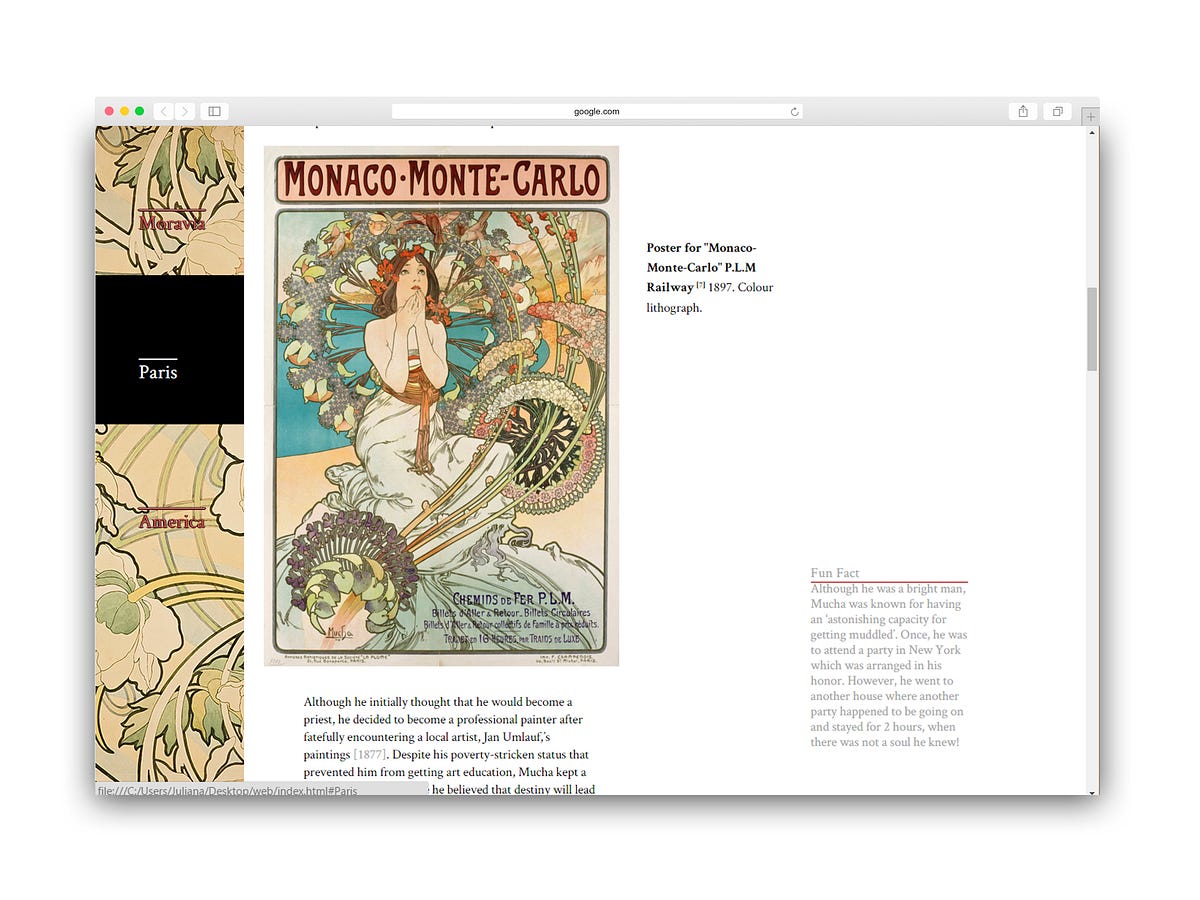Click the [1877] reference link
Screen dimensions: 1200x900
(369, 754)
